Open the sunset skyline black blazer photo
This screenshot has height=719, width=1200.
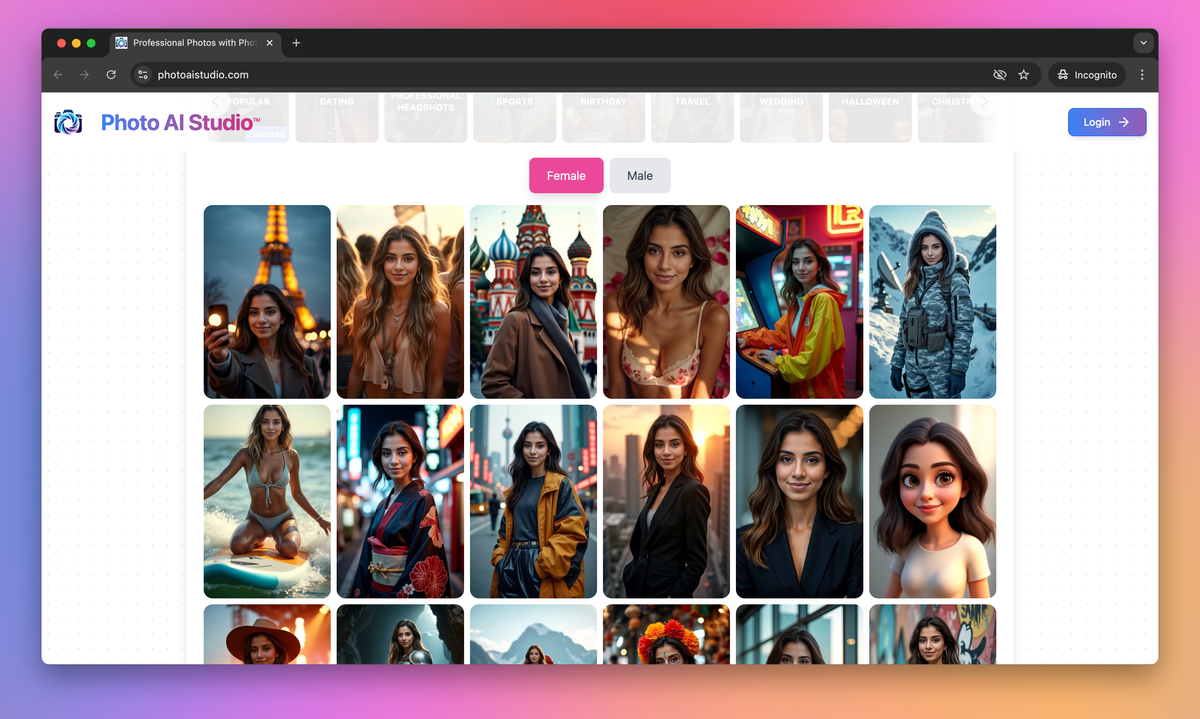pyautogui.click(x=666, y=501)
